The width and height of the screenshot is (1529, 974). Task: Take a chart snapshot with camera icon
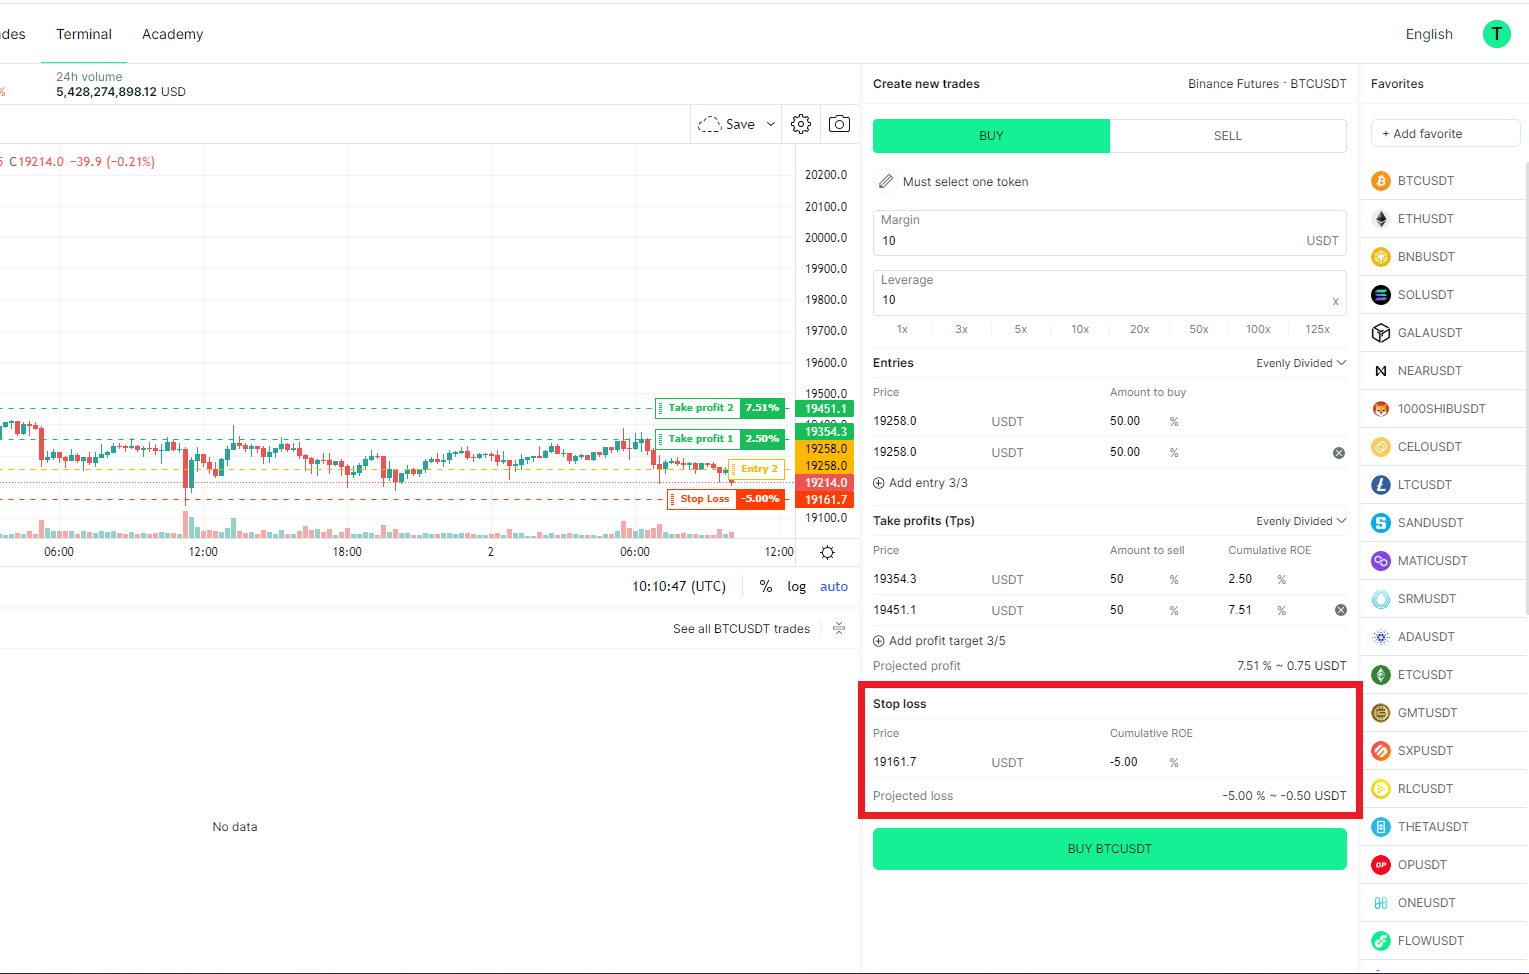click(x=839, y=124)
